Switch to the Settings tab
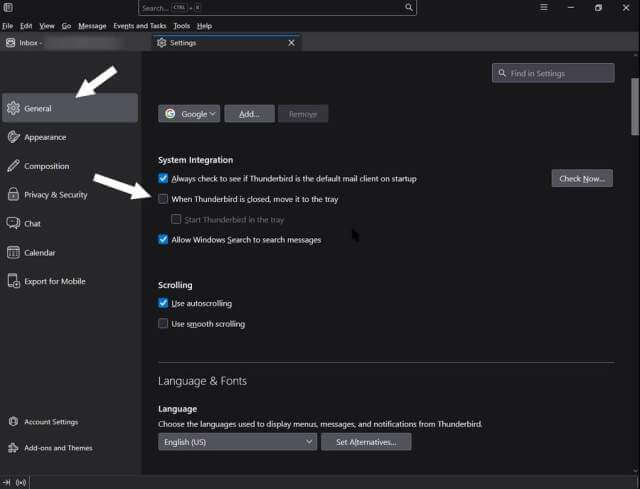The height and width of the screenshot is (489, 640). 227,42
